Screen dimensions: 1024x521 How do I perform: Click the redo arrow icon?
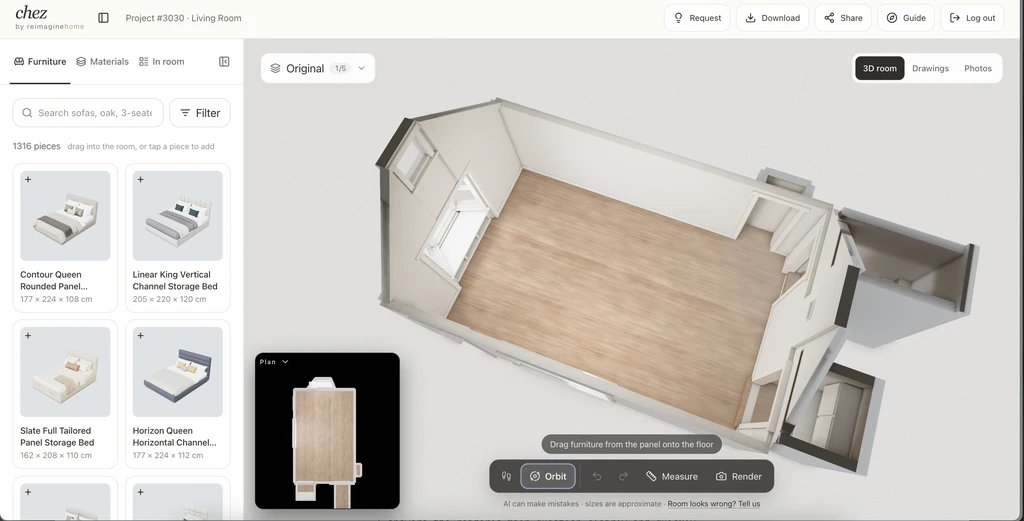(x=623, y=477)
